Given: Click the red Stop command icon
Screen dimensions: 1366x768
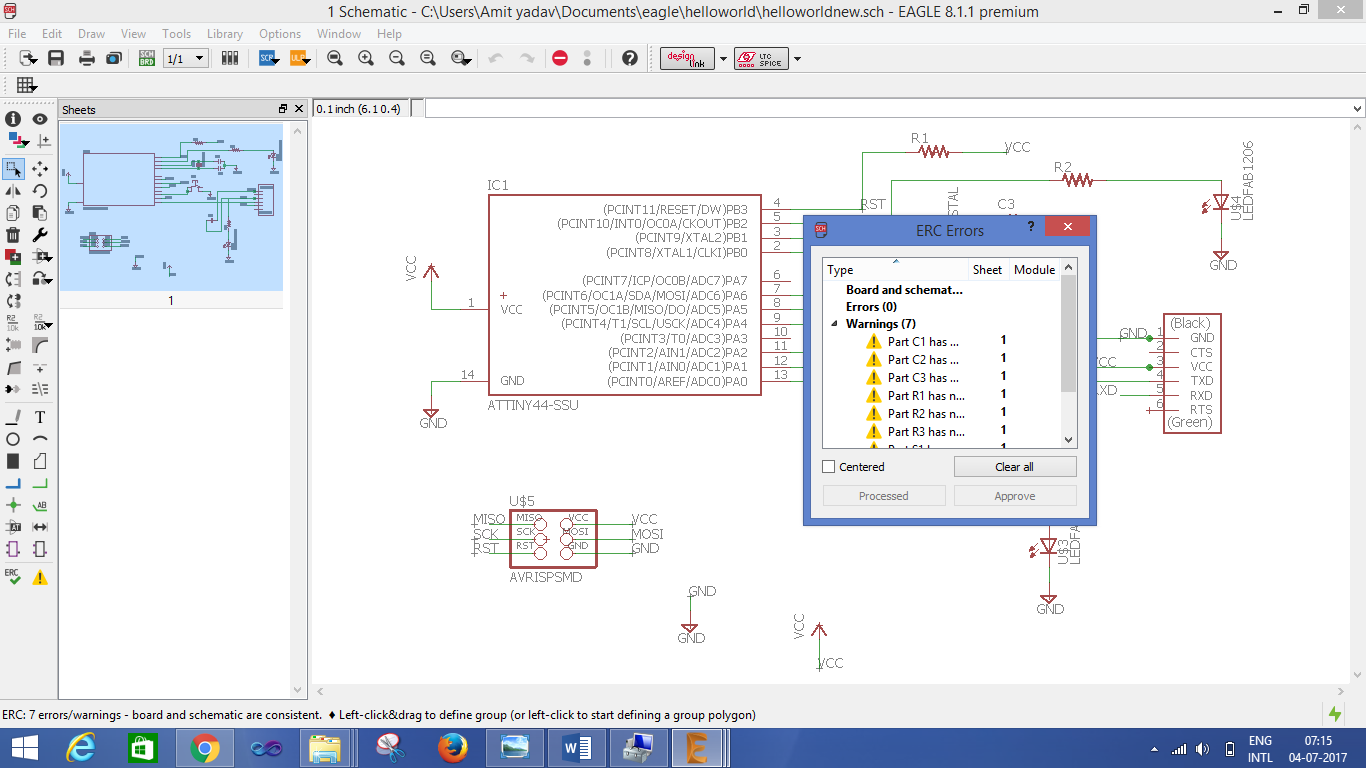Looking at the screenshot, I should [560, 58].
